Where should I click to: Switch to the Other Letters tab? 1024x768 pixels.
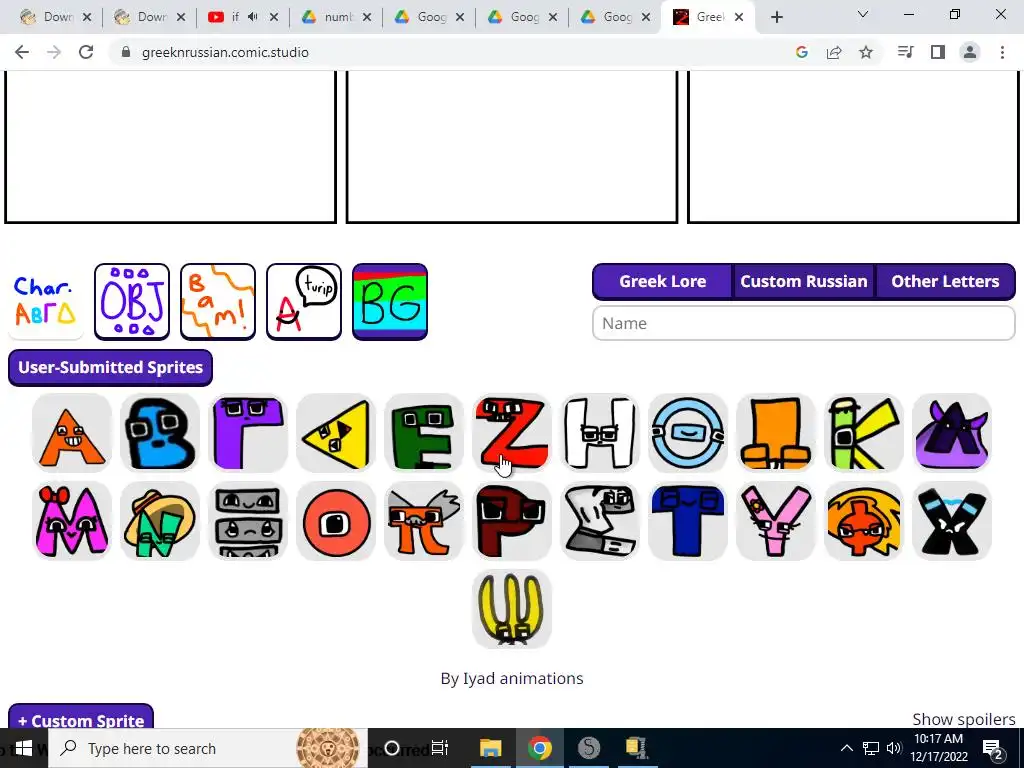tap(945, 281)
